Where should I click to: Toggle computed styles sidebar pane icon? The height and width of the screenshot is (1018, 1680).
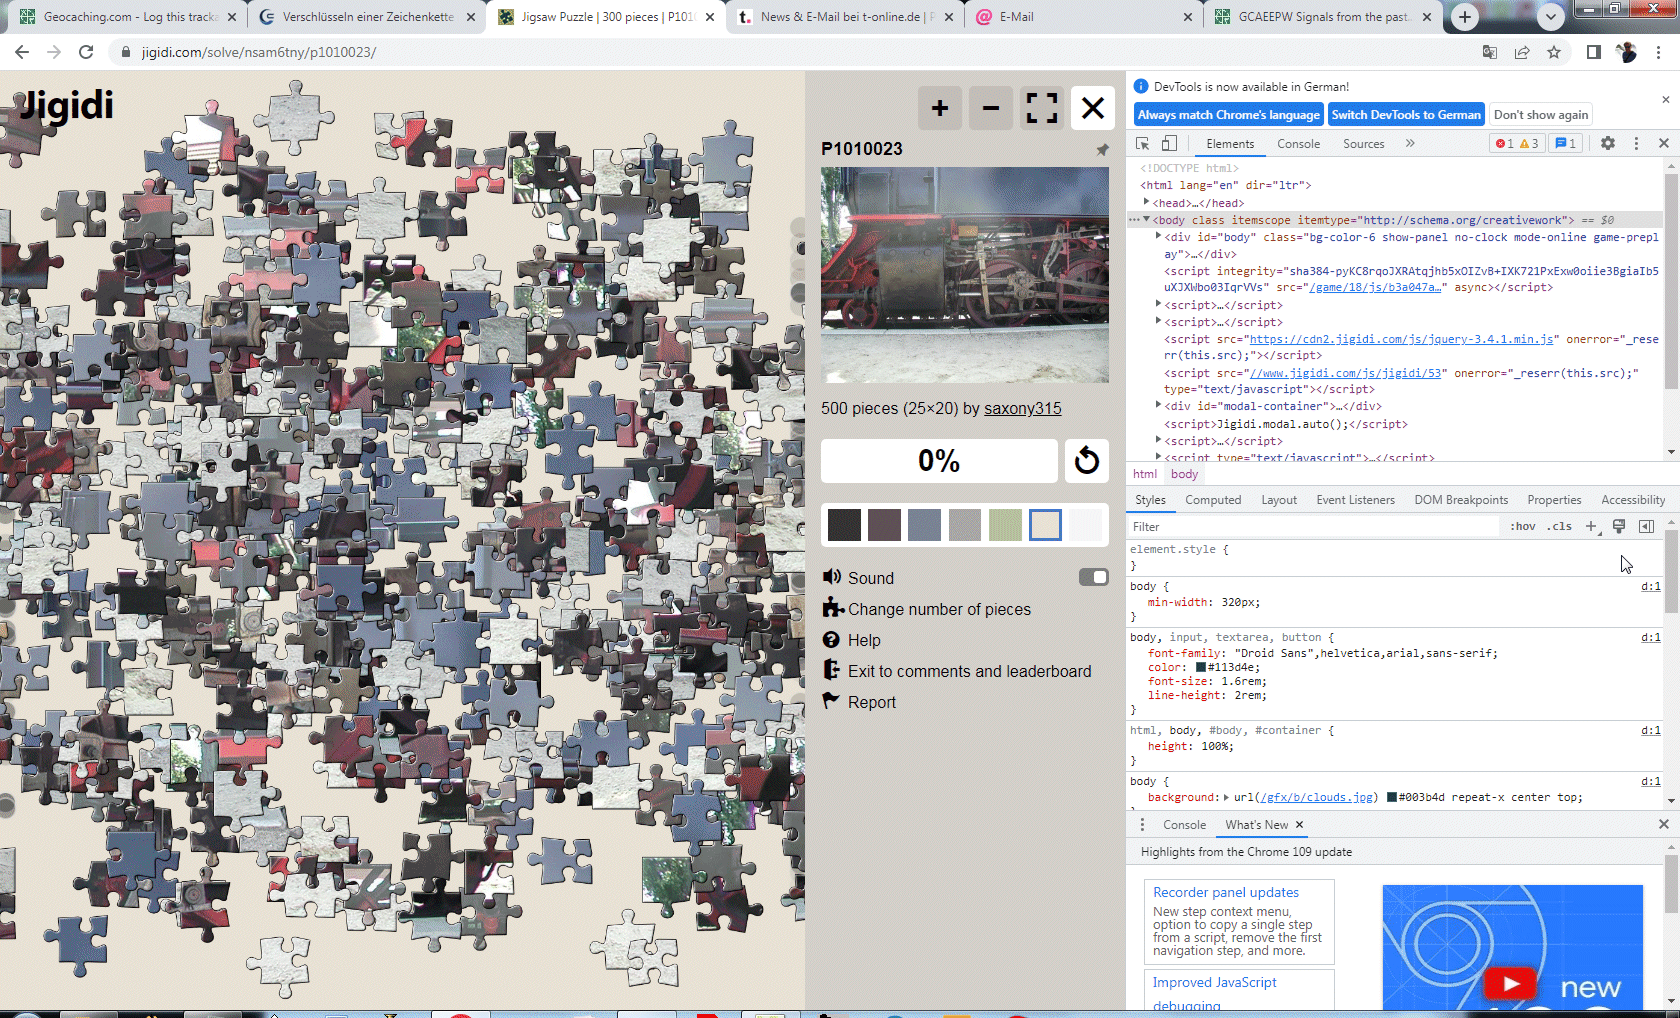(x=1646, y=526)
